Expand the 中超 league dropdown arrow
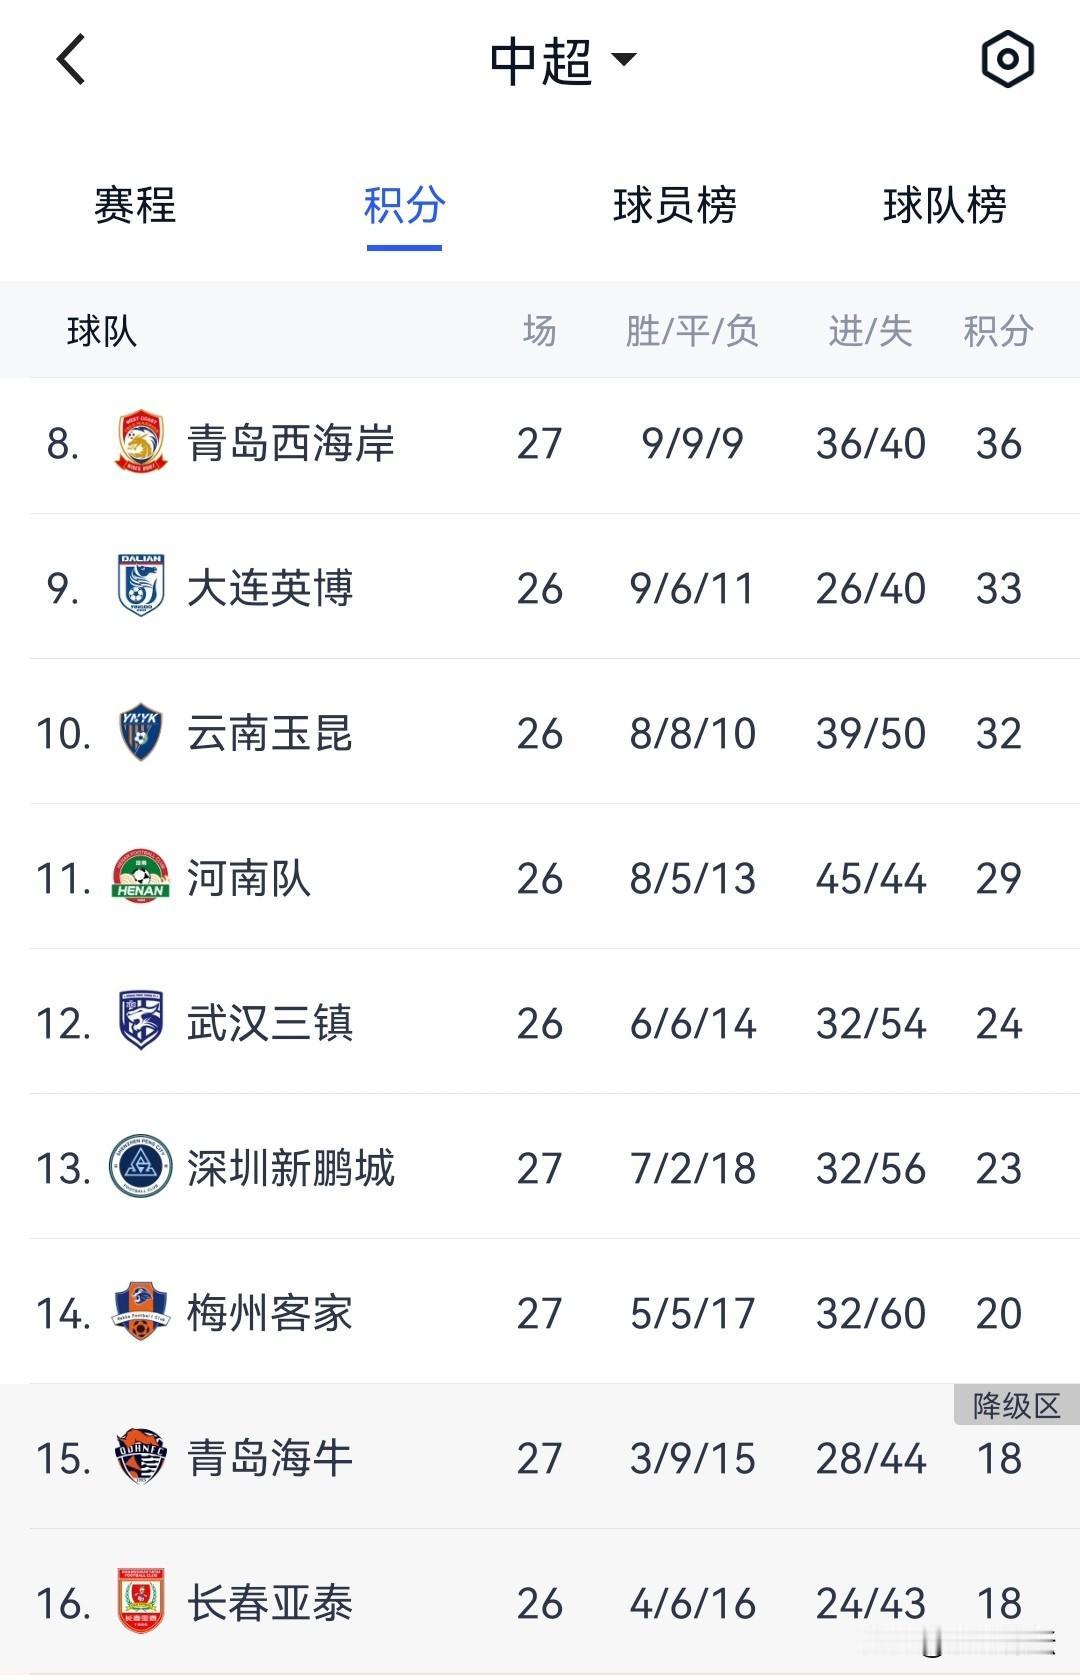Viewport: 1080px width, 1680px height. click(624, 60)
